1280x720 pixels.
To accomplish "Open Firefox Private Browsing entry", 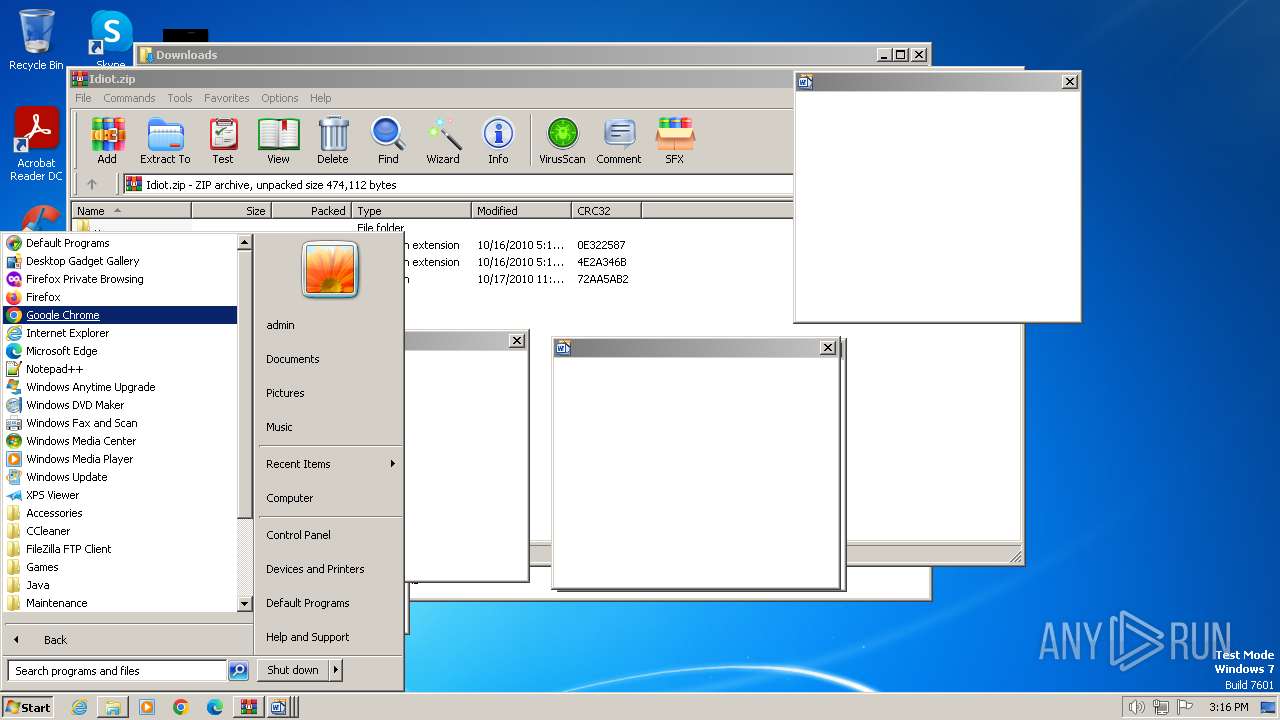I will (120, 279).
